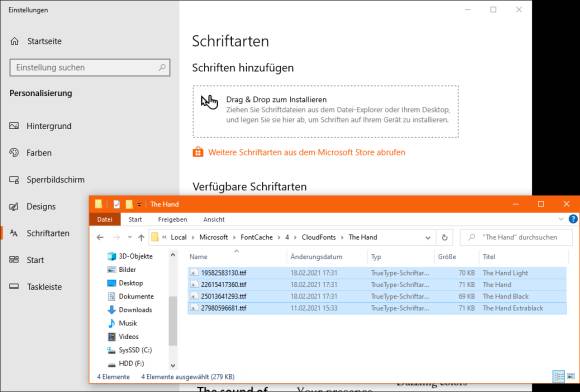Open Startseite in the Settings sidebar
The image size is (580, 392).
coord(36,41)
